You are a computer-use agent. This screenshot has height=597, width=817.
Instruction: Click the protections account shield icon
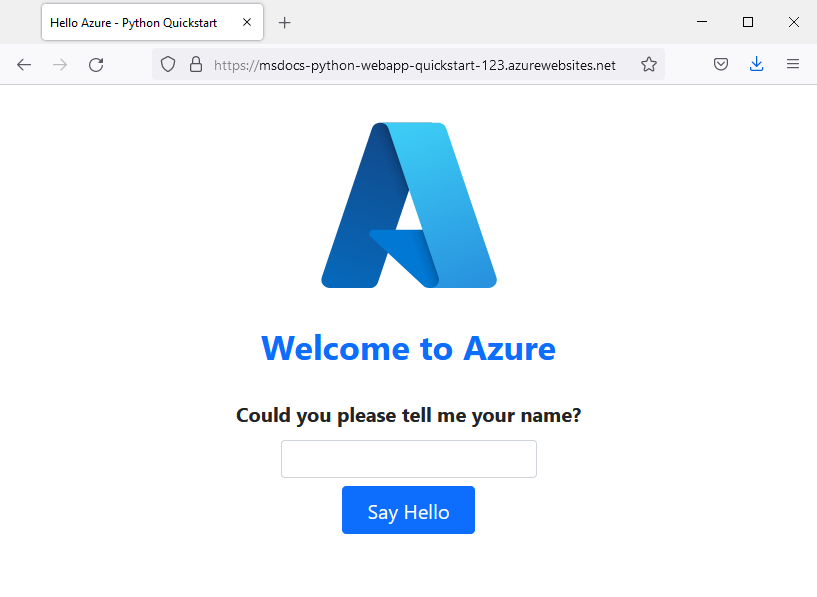click(x=720, y=63)
